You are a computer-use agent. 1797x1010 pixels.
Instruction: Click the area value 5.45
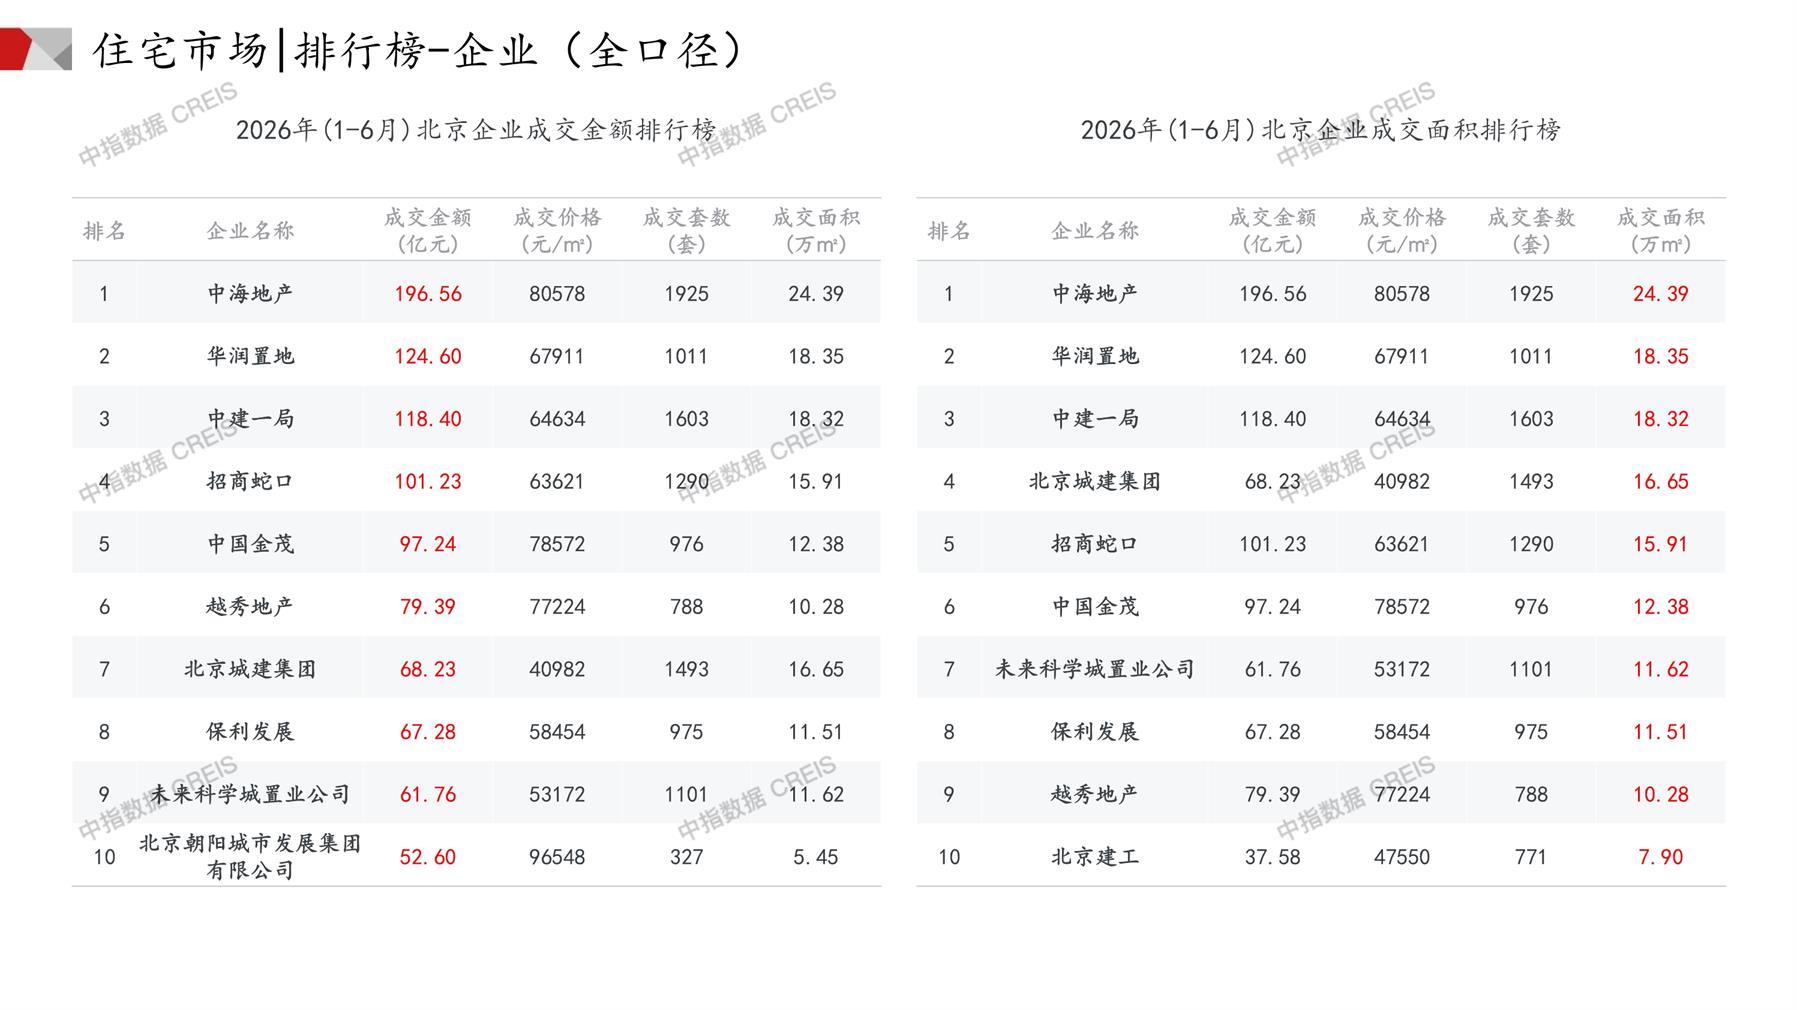tap(816, 857)
